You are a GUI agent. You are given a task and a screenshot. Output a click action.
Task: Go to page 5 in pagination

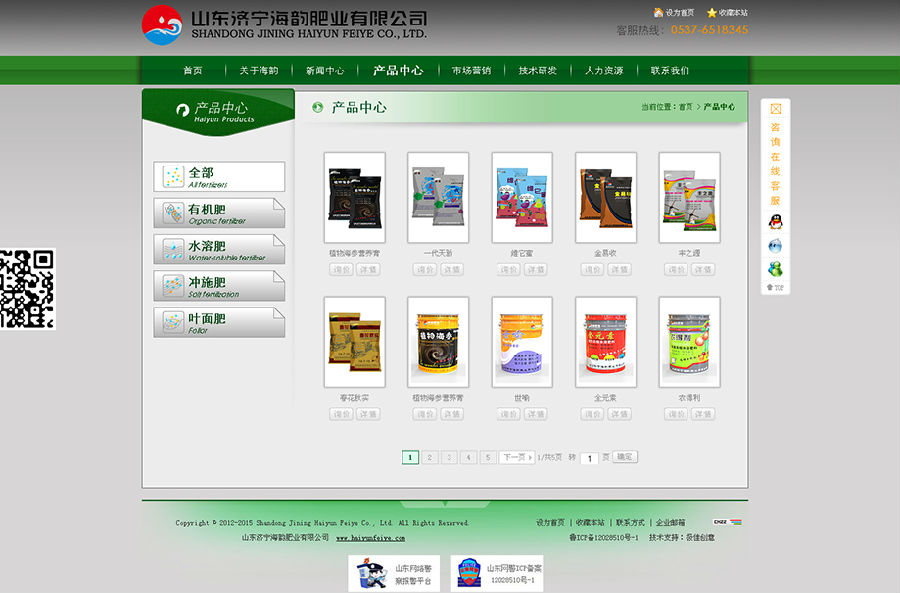(488, 457)
